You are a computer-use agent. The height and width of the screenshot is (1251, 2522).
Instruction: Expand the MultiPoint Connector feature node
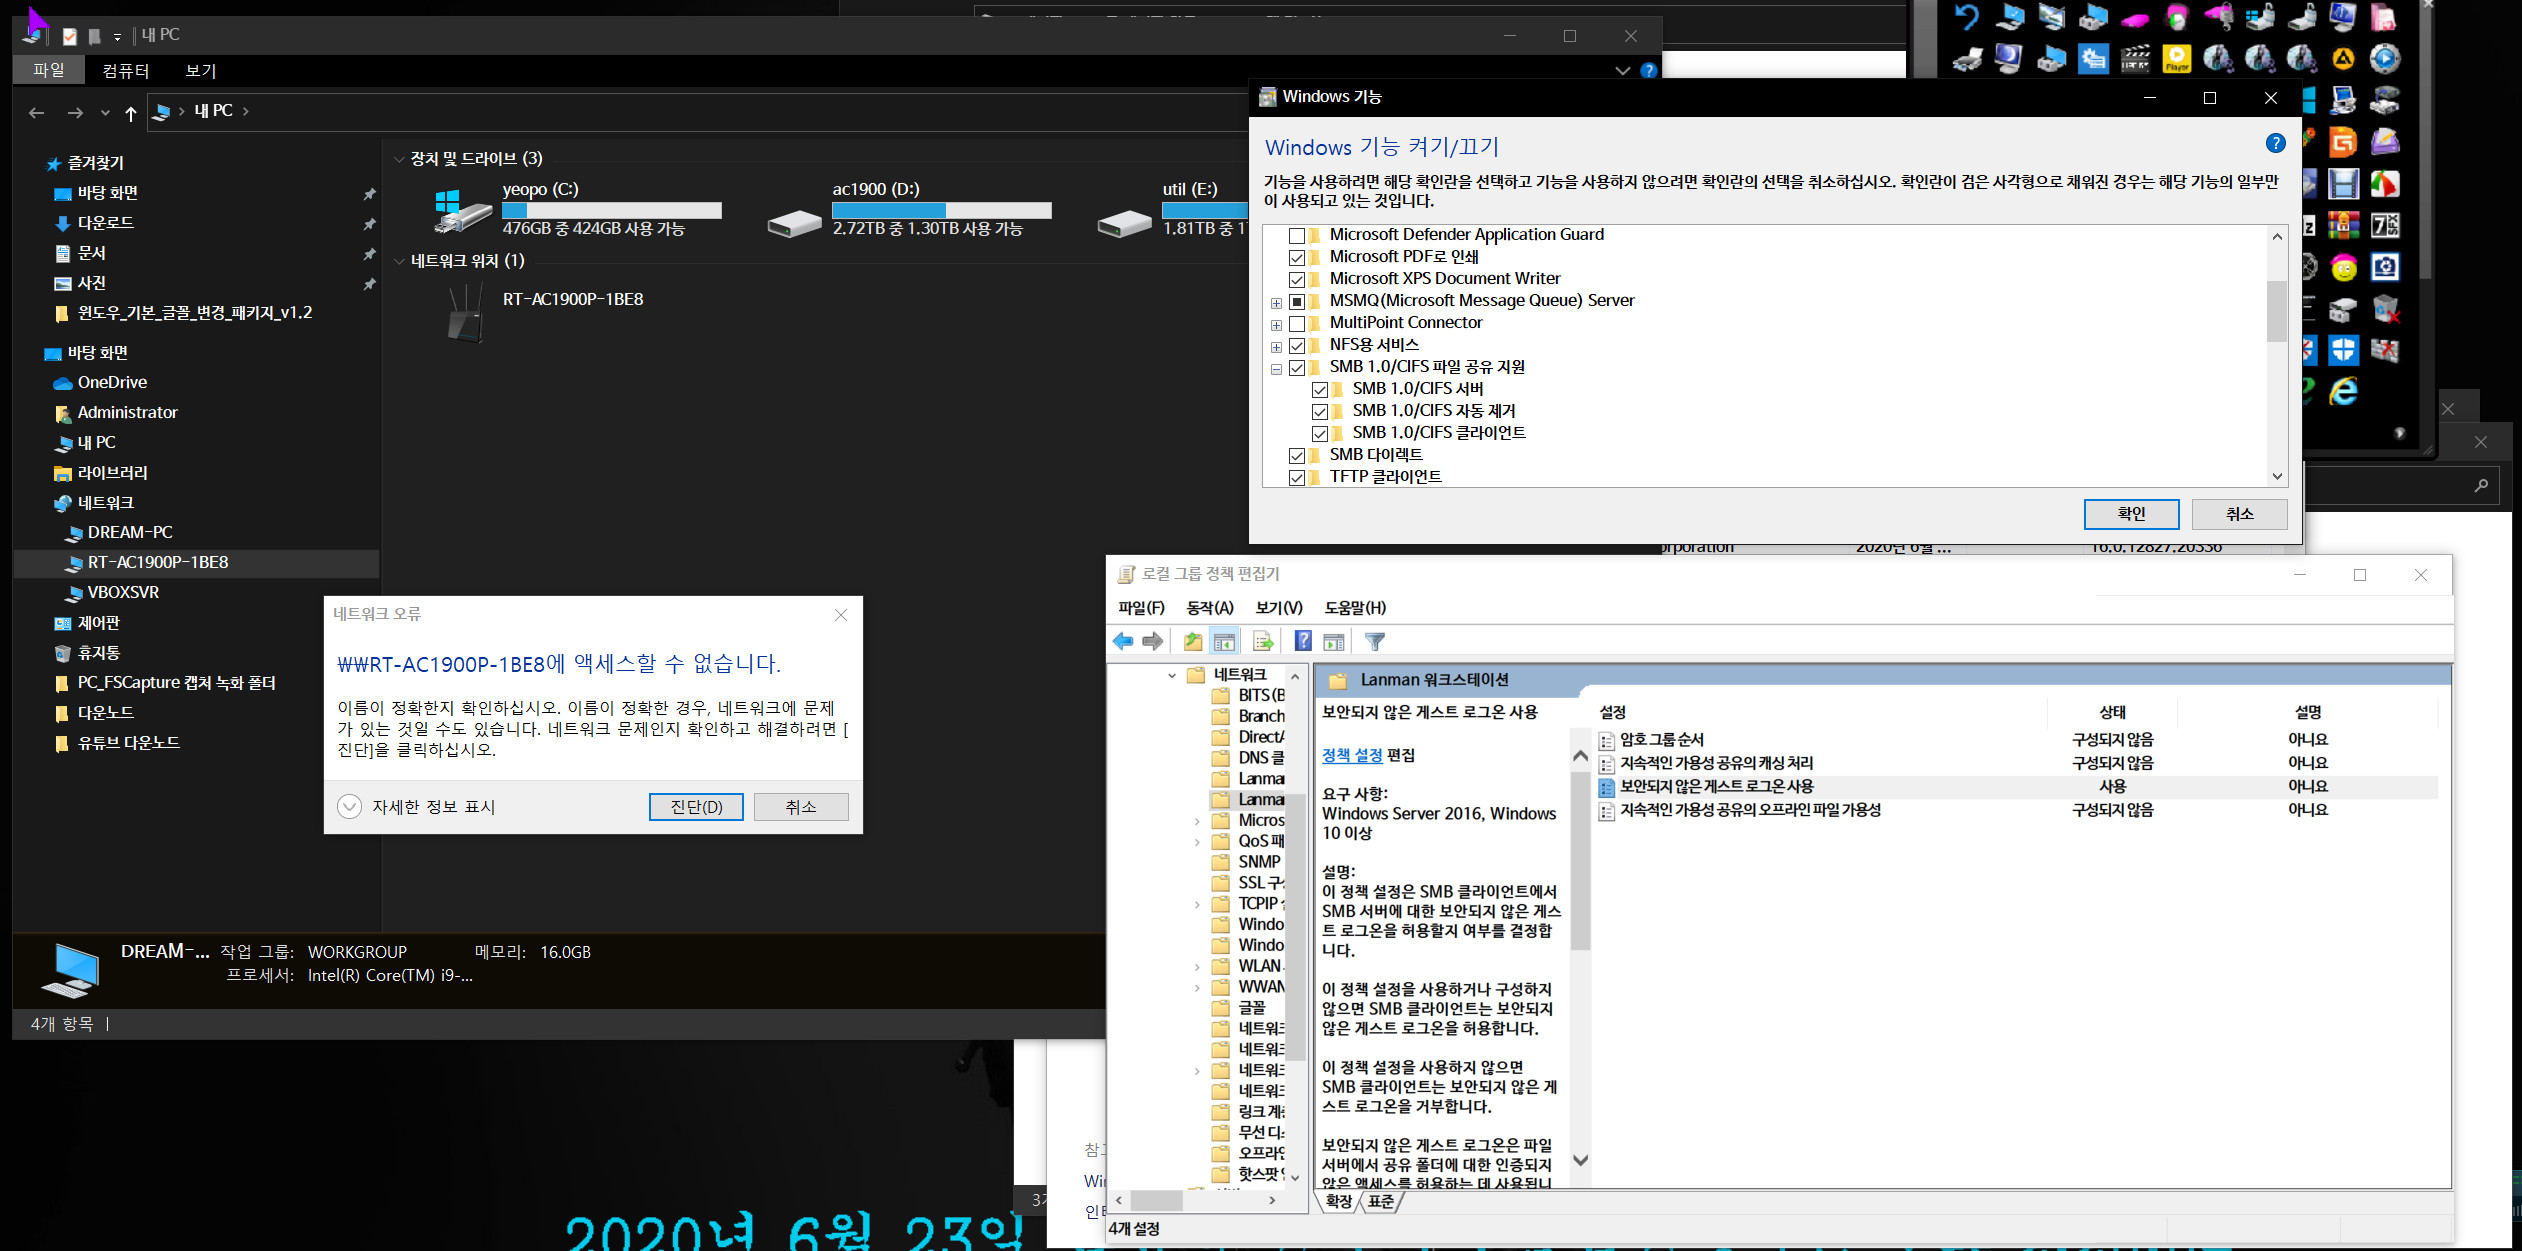tap(1276, 325)
